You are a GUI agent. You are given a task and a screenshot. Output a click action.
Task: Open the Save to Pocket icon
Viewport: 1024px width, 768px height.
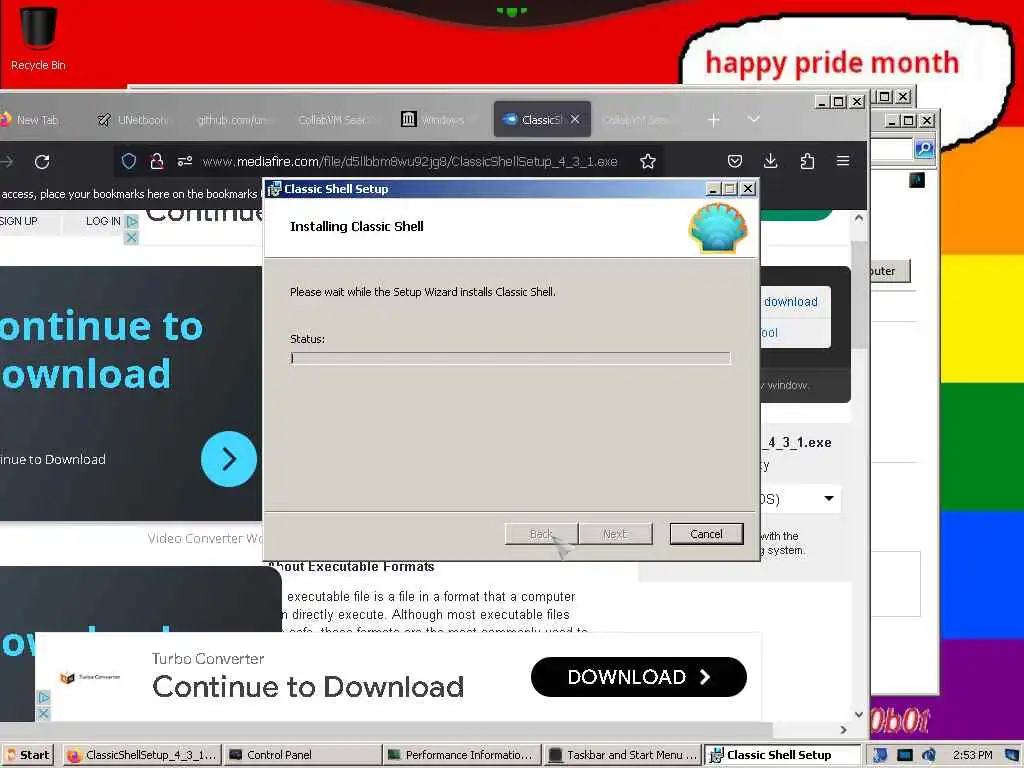tap(735, 161)
